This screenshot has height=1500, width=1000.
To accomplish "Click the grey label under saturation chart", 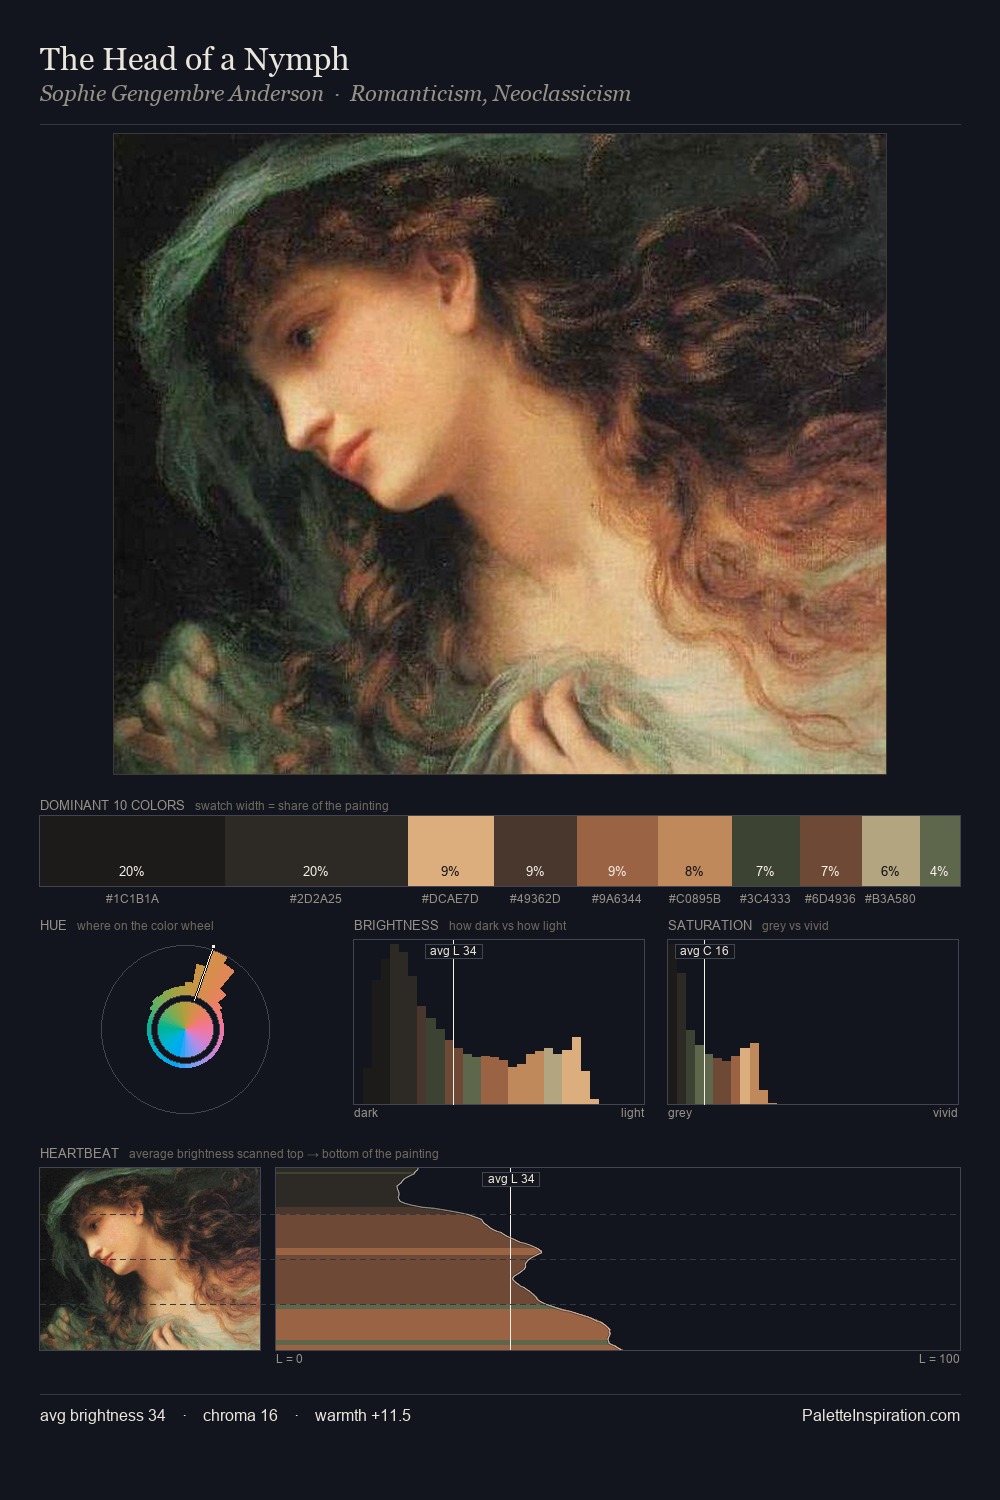I will pos(680,1113).
